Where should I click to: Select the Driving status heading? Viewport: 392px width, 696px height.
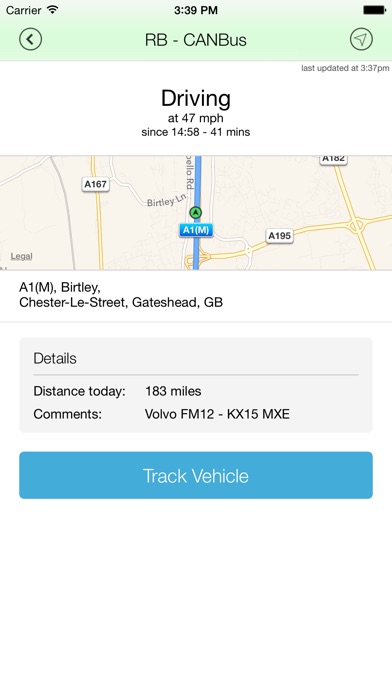196,98
